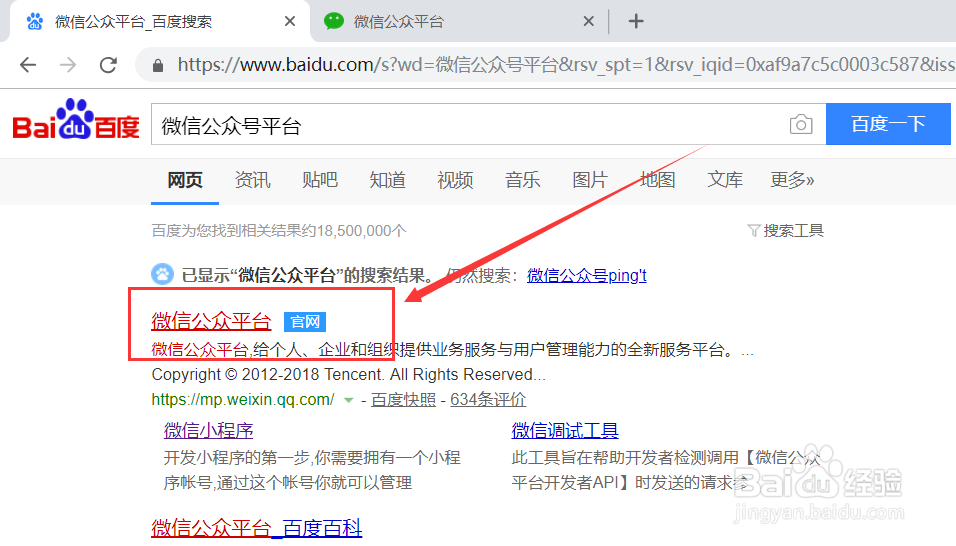Open the 知道 category
Viewport: 956px width, 546px height.
click(387, 180)
